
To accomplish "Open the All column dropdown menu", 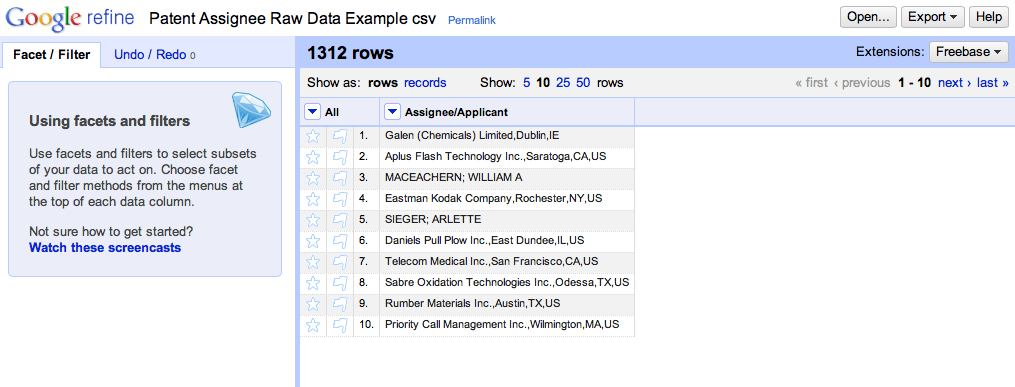I will click(313, 112).
